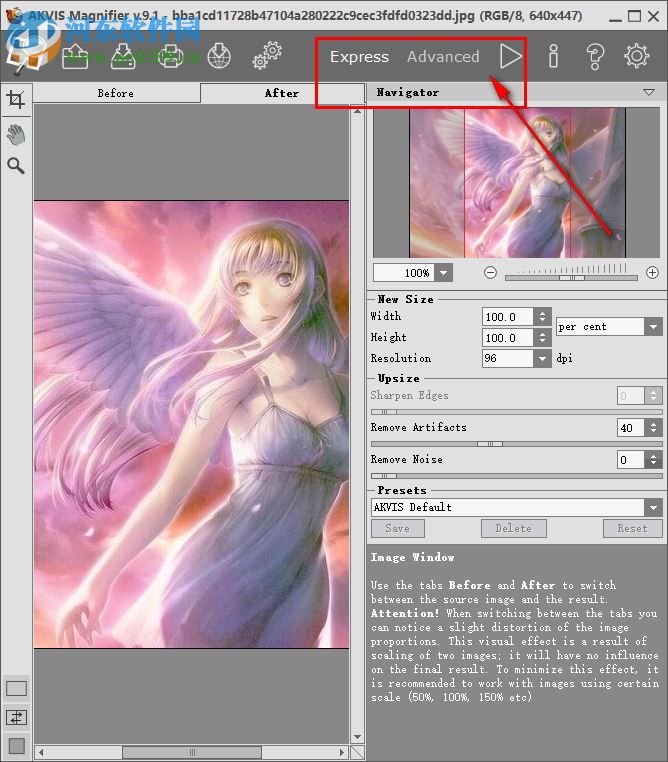Open the AKVIS Default presets dropdown
668x762 pixels.
pyautogui.click(x=653, y=507)
